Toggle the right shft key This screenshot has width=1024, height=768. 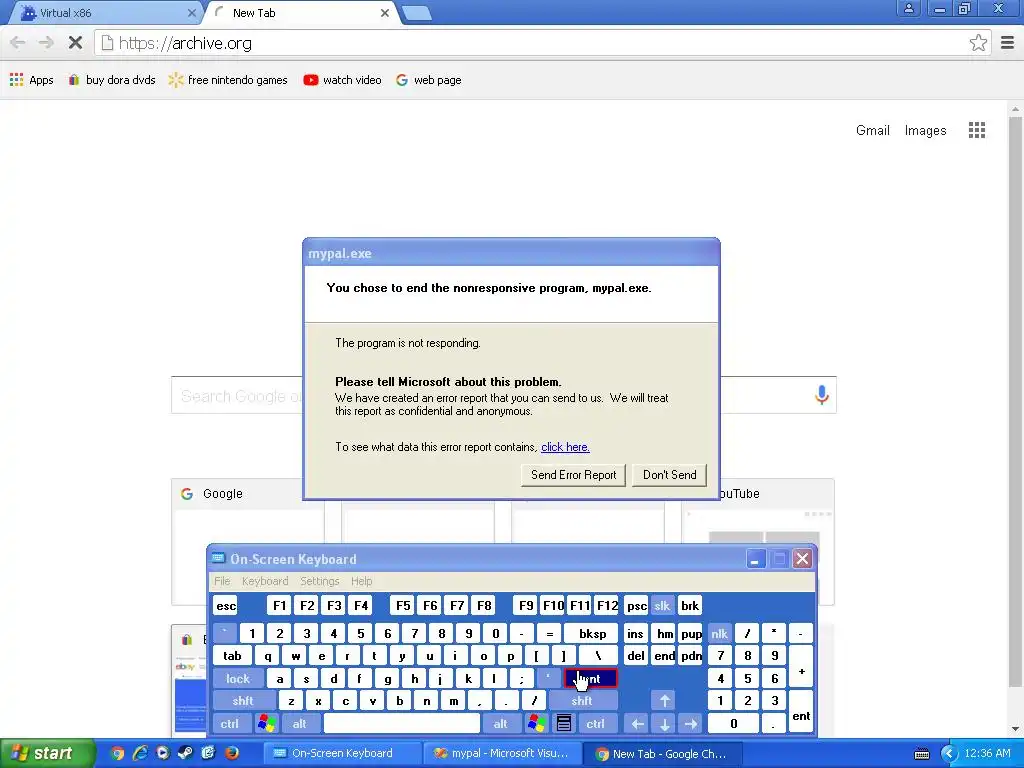[x=582, y=701]
